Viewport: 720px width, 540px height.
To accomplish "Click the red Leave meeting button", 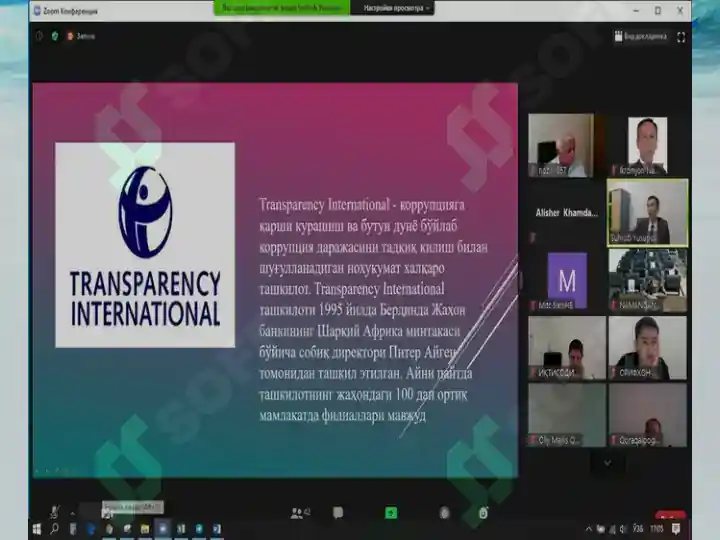I will 671,515.
